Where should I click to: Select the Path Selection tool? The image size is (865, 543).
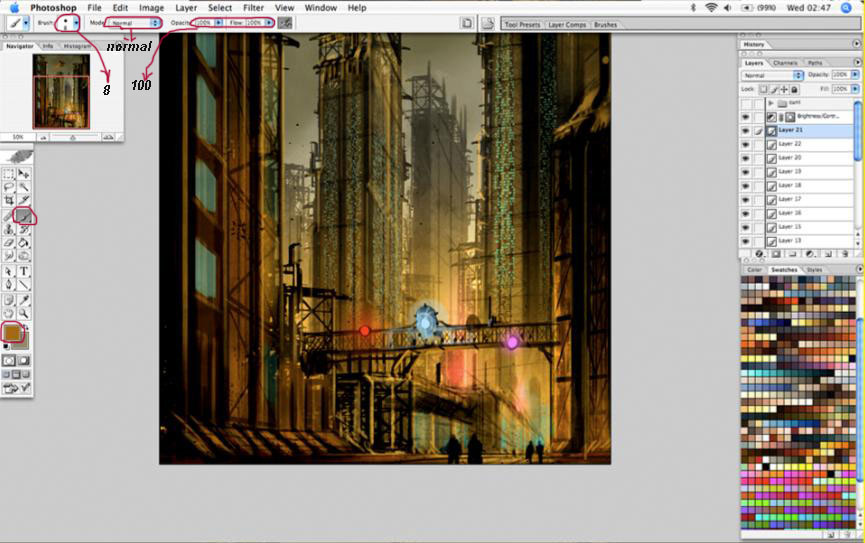click(9, 272)
